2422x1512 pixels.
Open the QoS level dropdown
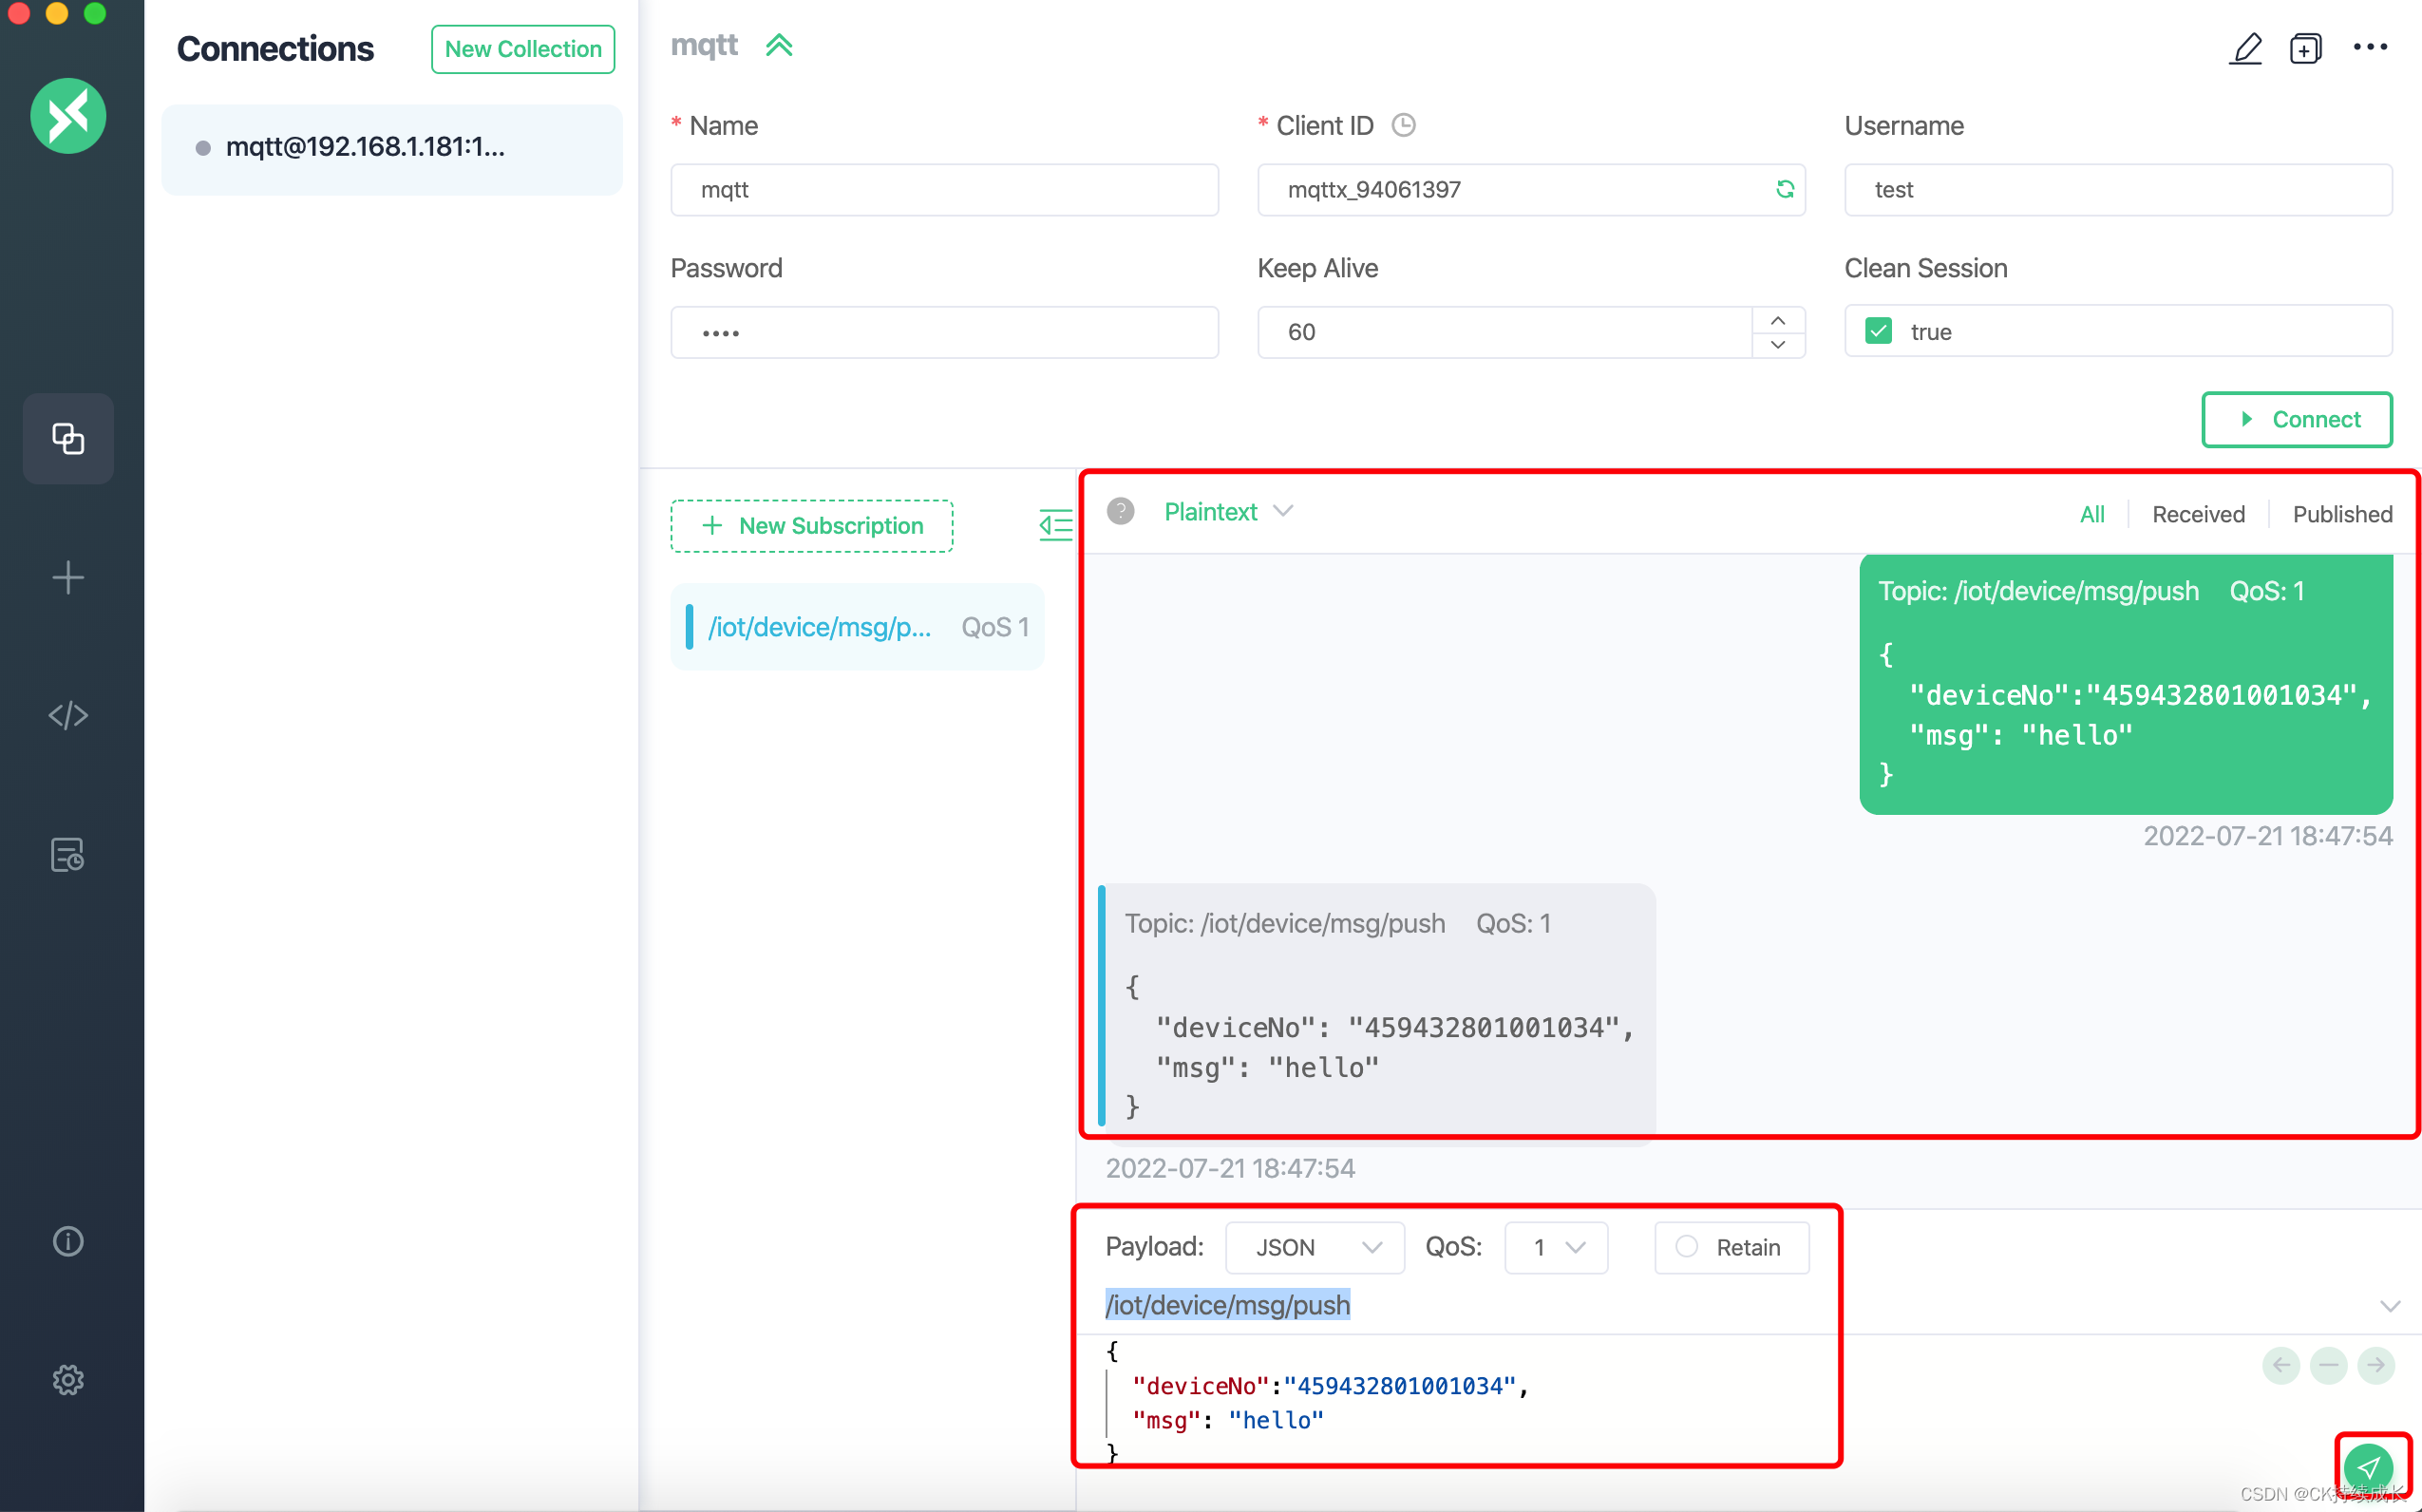pyautogui.click(x=1556, y=1247)
